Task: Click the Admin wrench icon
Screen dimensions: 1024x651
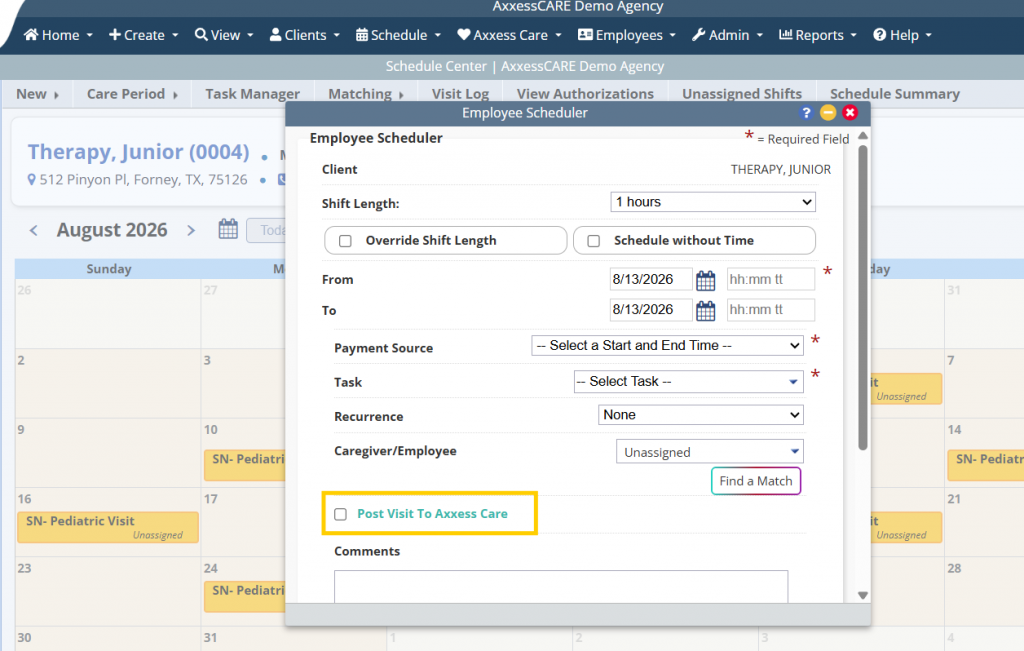Action: click(698, 35)
